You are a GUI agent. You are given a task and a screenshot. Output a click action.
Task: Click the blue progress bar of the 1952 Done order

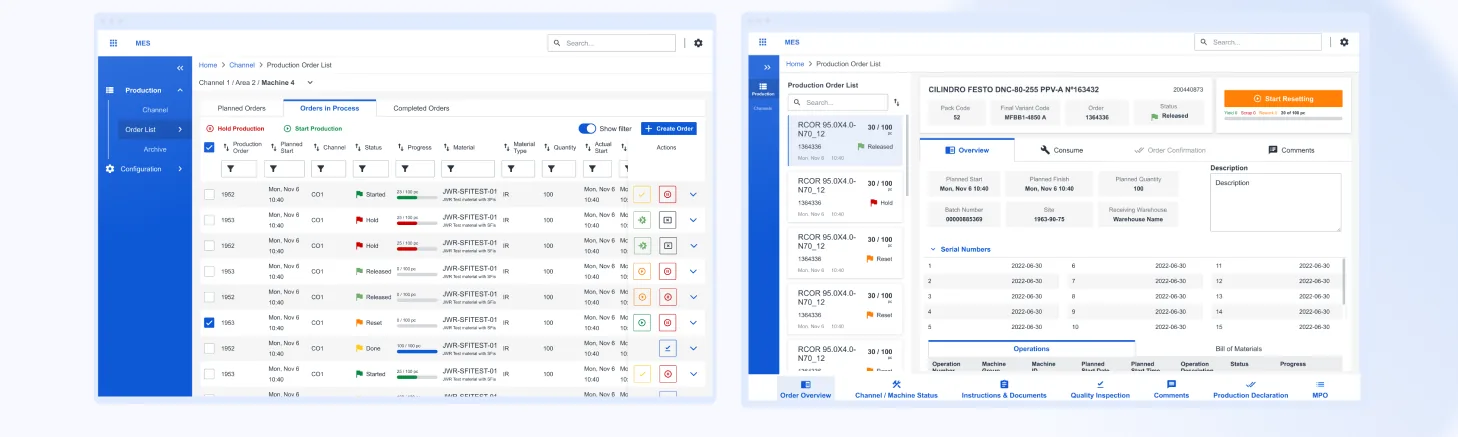click(x=416, y=351)
